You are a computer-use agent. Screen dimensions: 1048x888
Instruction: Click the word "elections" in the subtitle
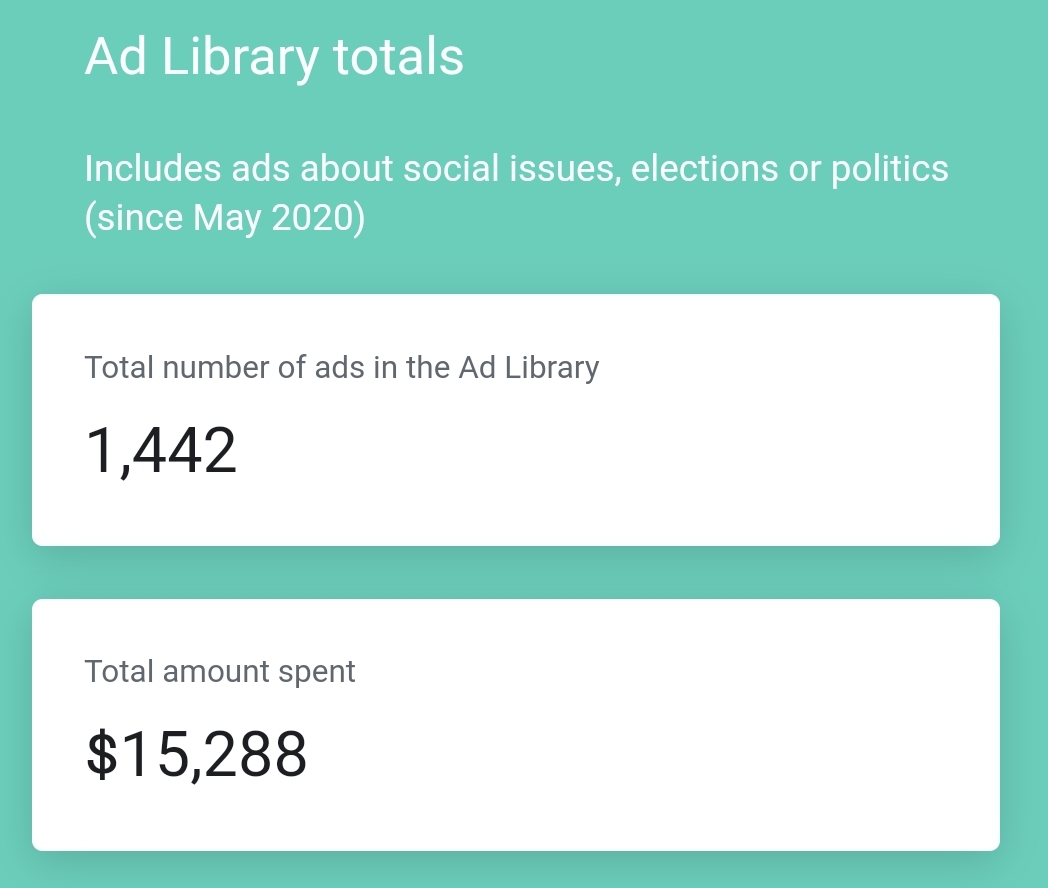coord(704,168)
